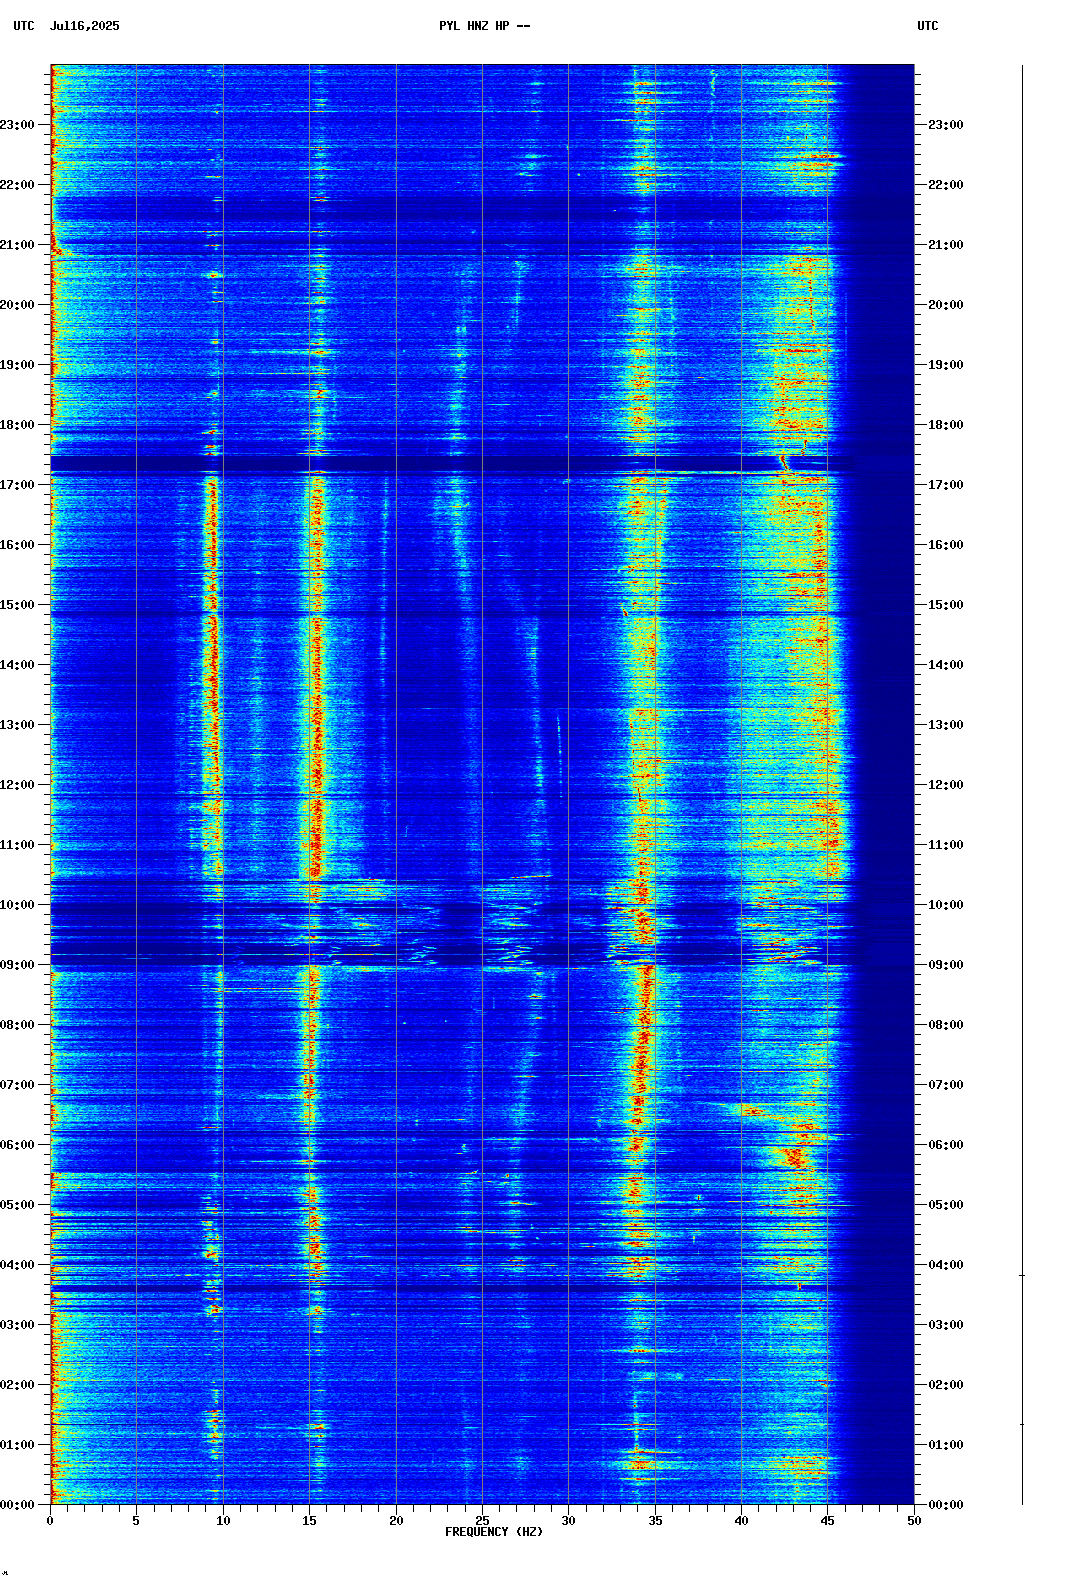Click the 40 Hz tick label
This screenshot has height=1584, width=1066.
pos(741,1521)
